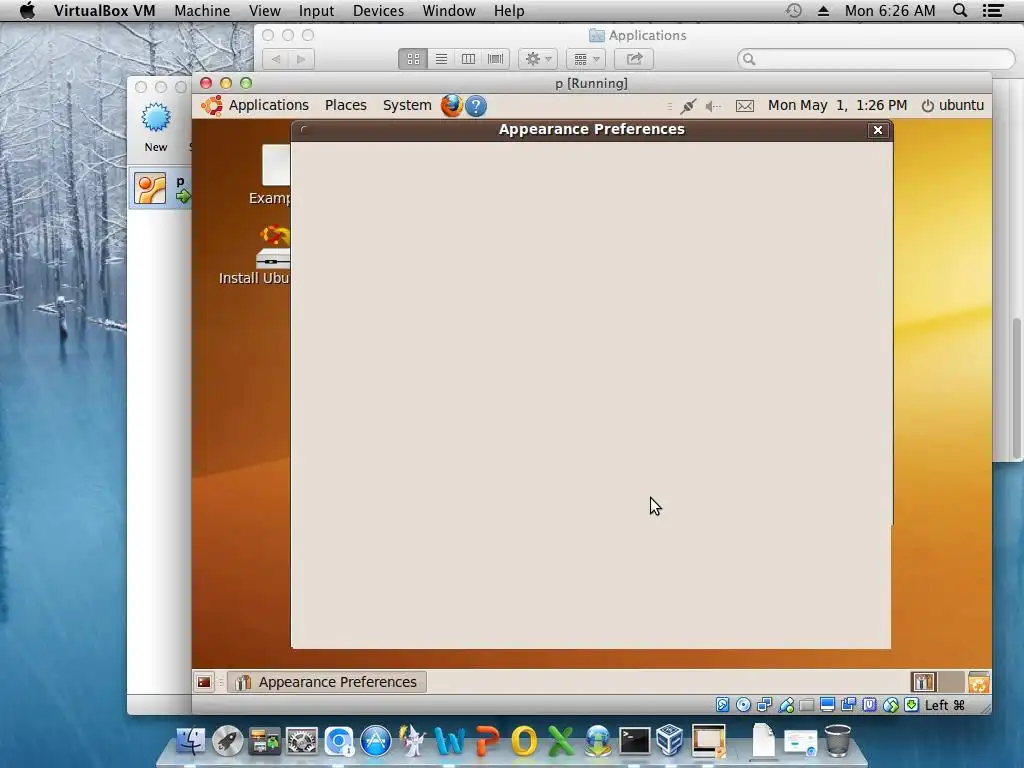Open the Window menu in macOS menu bar

(449, 11)
